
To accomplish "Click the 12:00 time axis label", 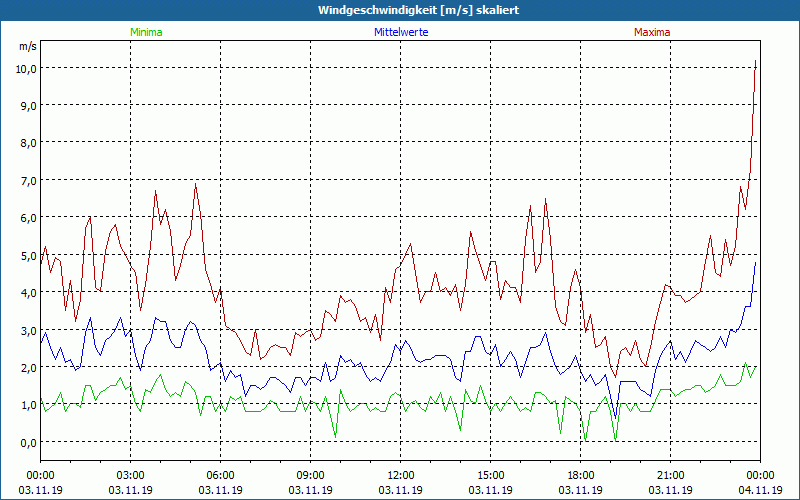I will click(401, 476).
